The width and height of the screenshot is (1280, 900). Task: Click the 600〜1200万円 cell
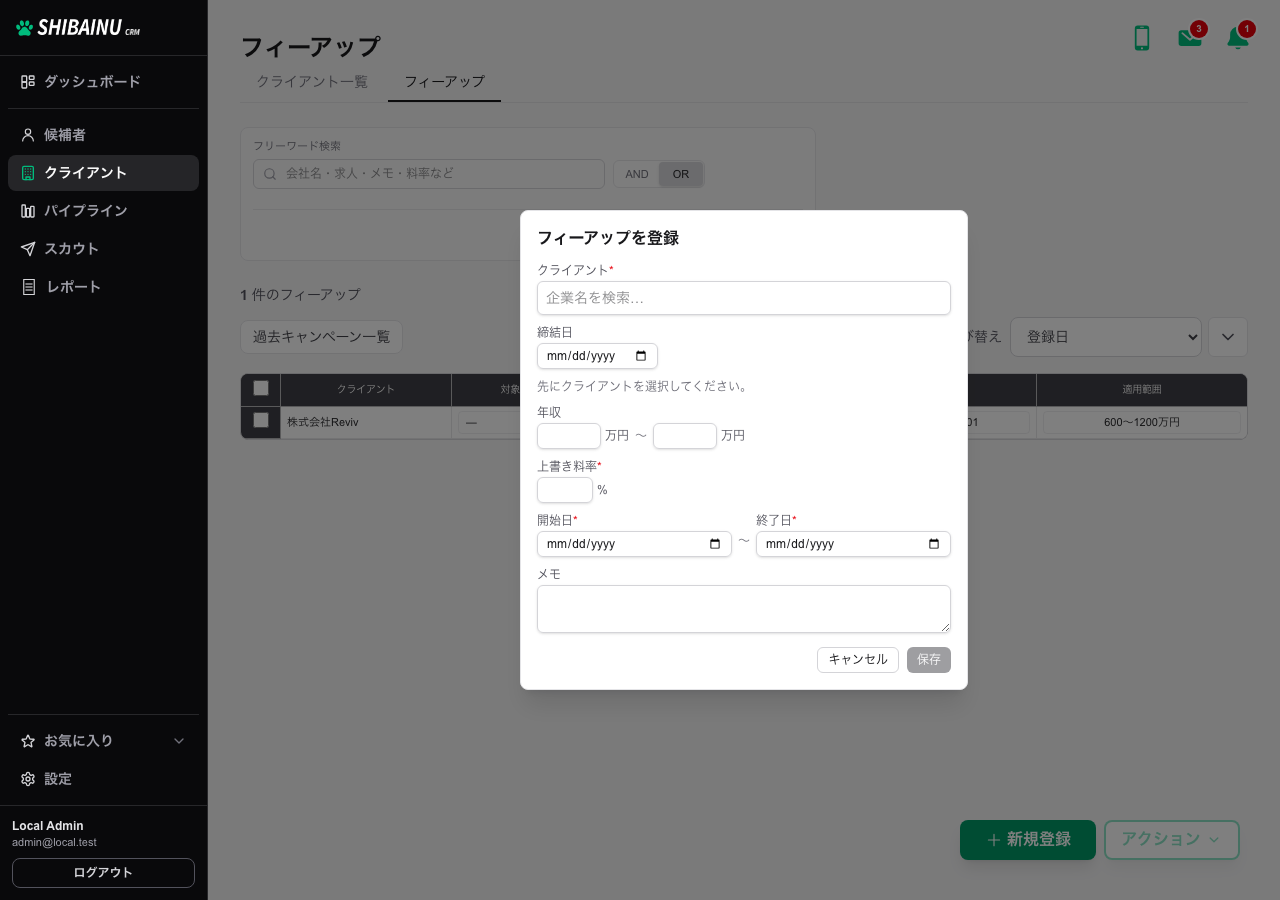point(1142,423)
